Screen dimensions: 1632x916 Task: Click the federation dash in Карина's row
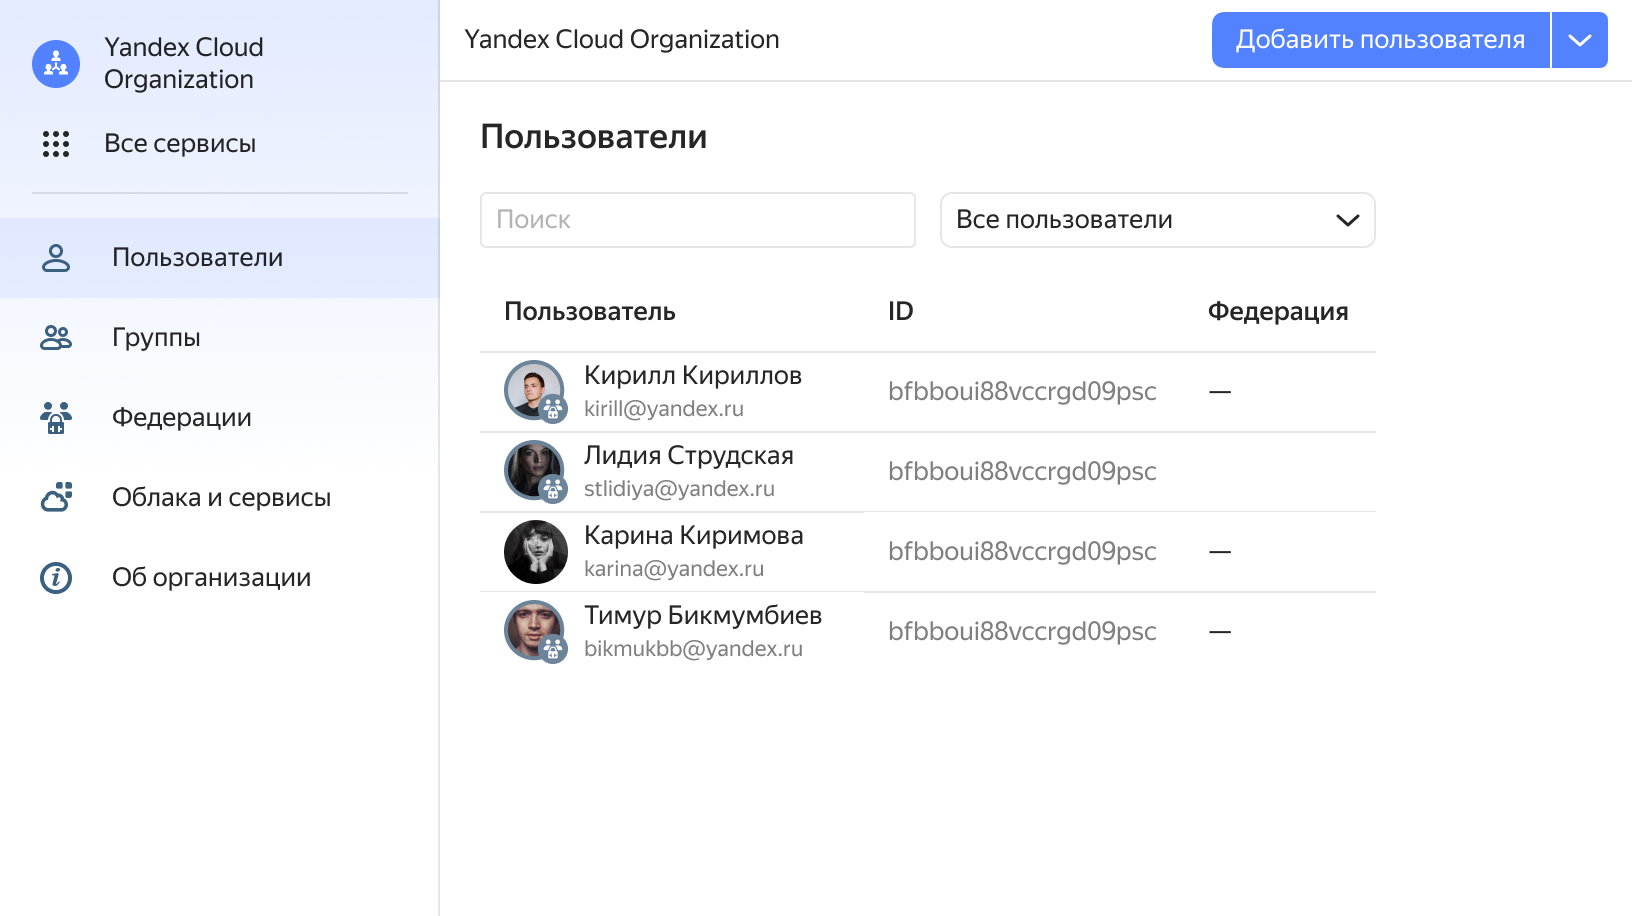1220,552
